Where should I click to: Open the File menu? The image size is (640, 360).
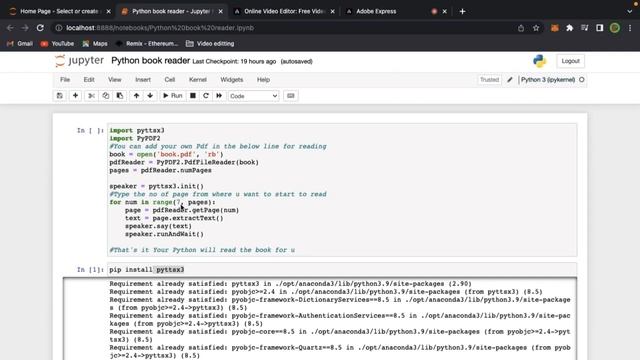[65, 80]
